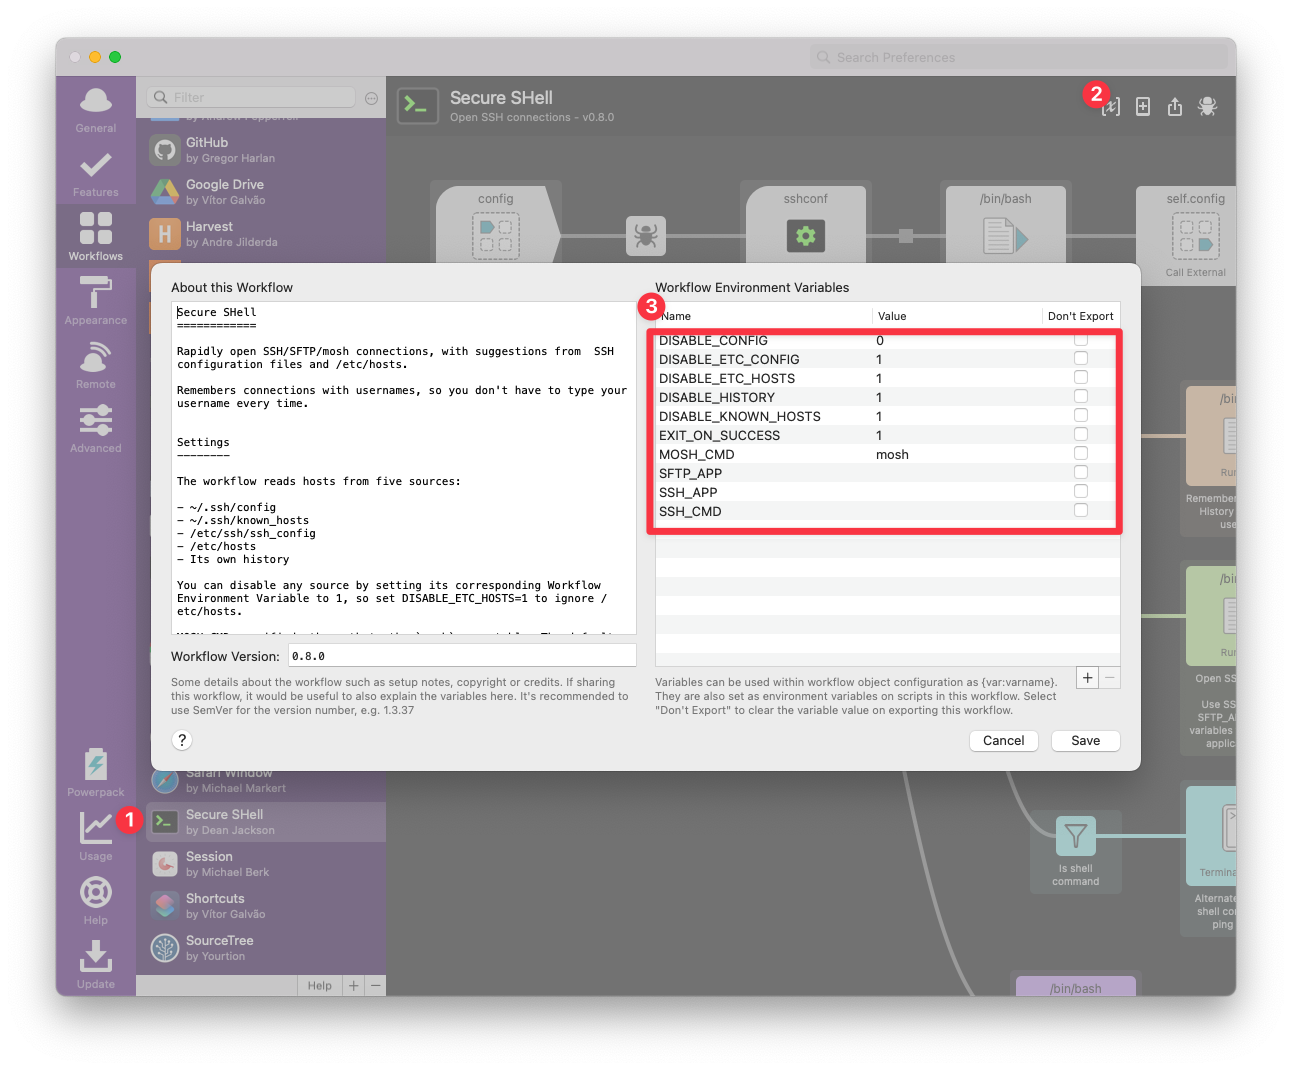Select the SSH_CMD variable name
Screen dimensions: 1292x1070
pos(690,511)
